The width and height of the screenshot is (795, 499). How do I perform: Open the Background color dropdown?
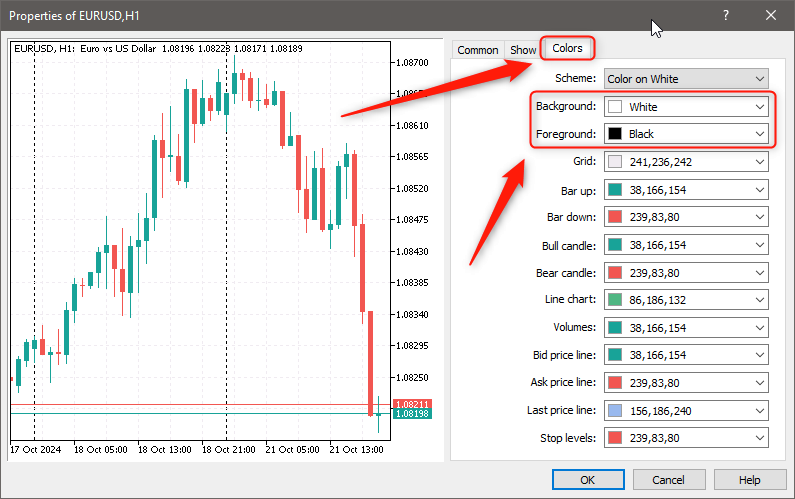tap(686, 106)
